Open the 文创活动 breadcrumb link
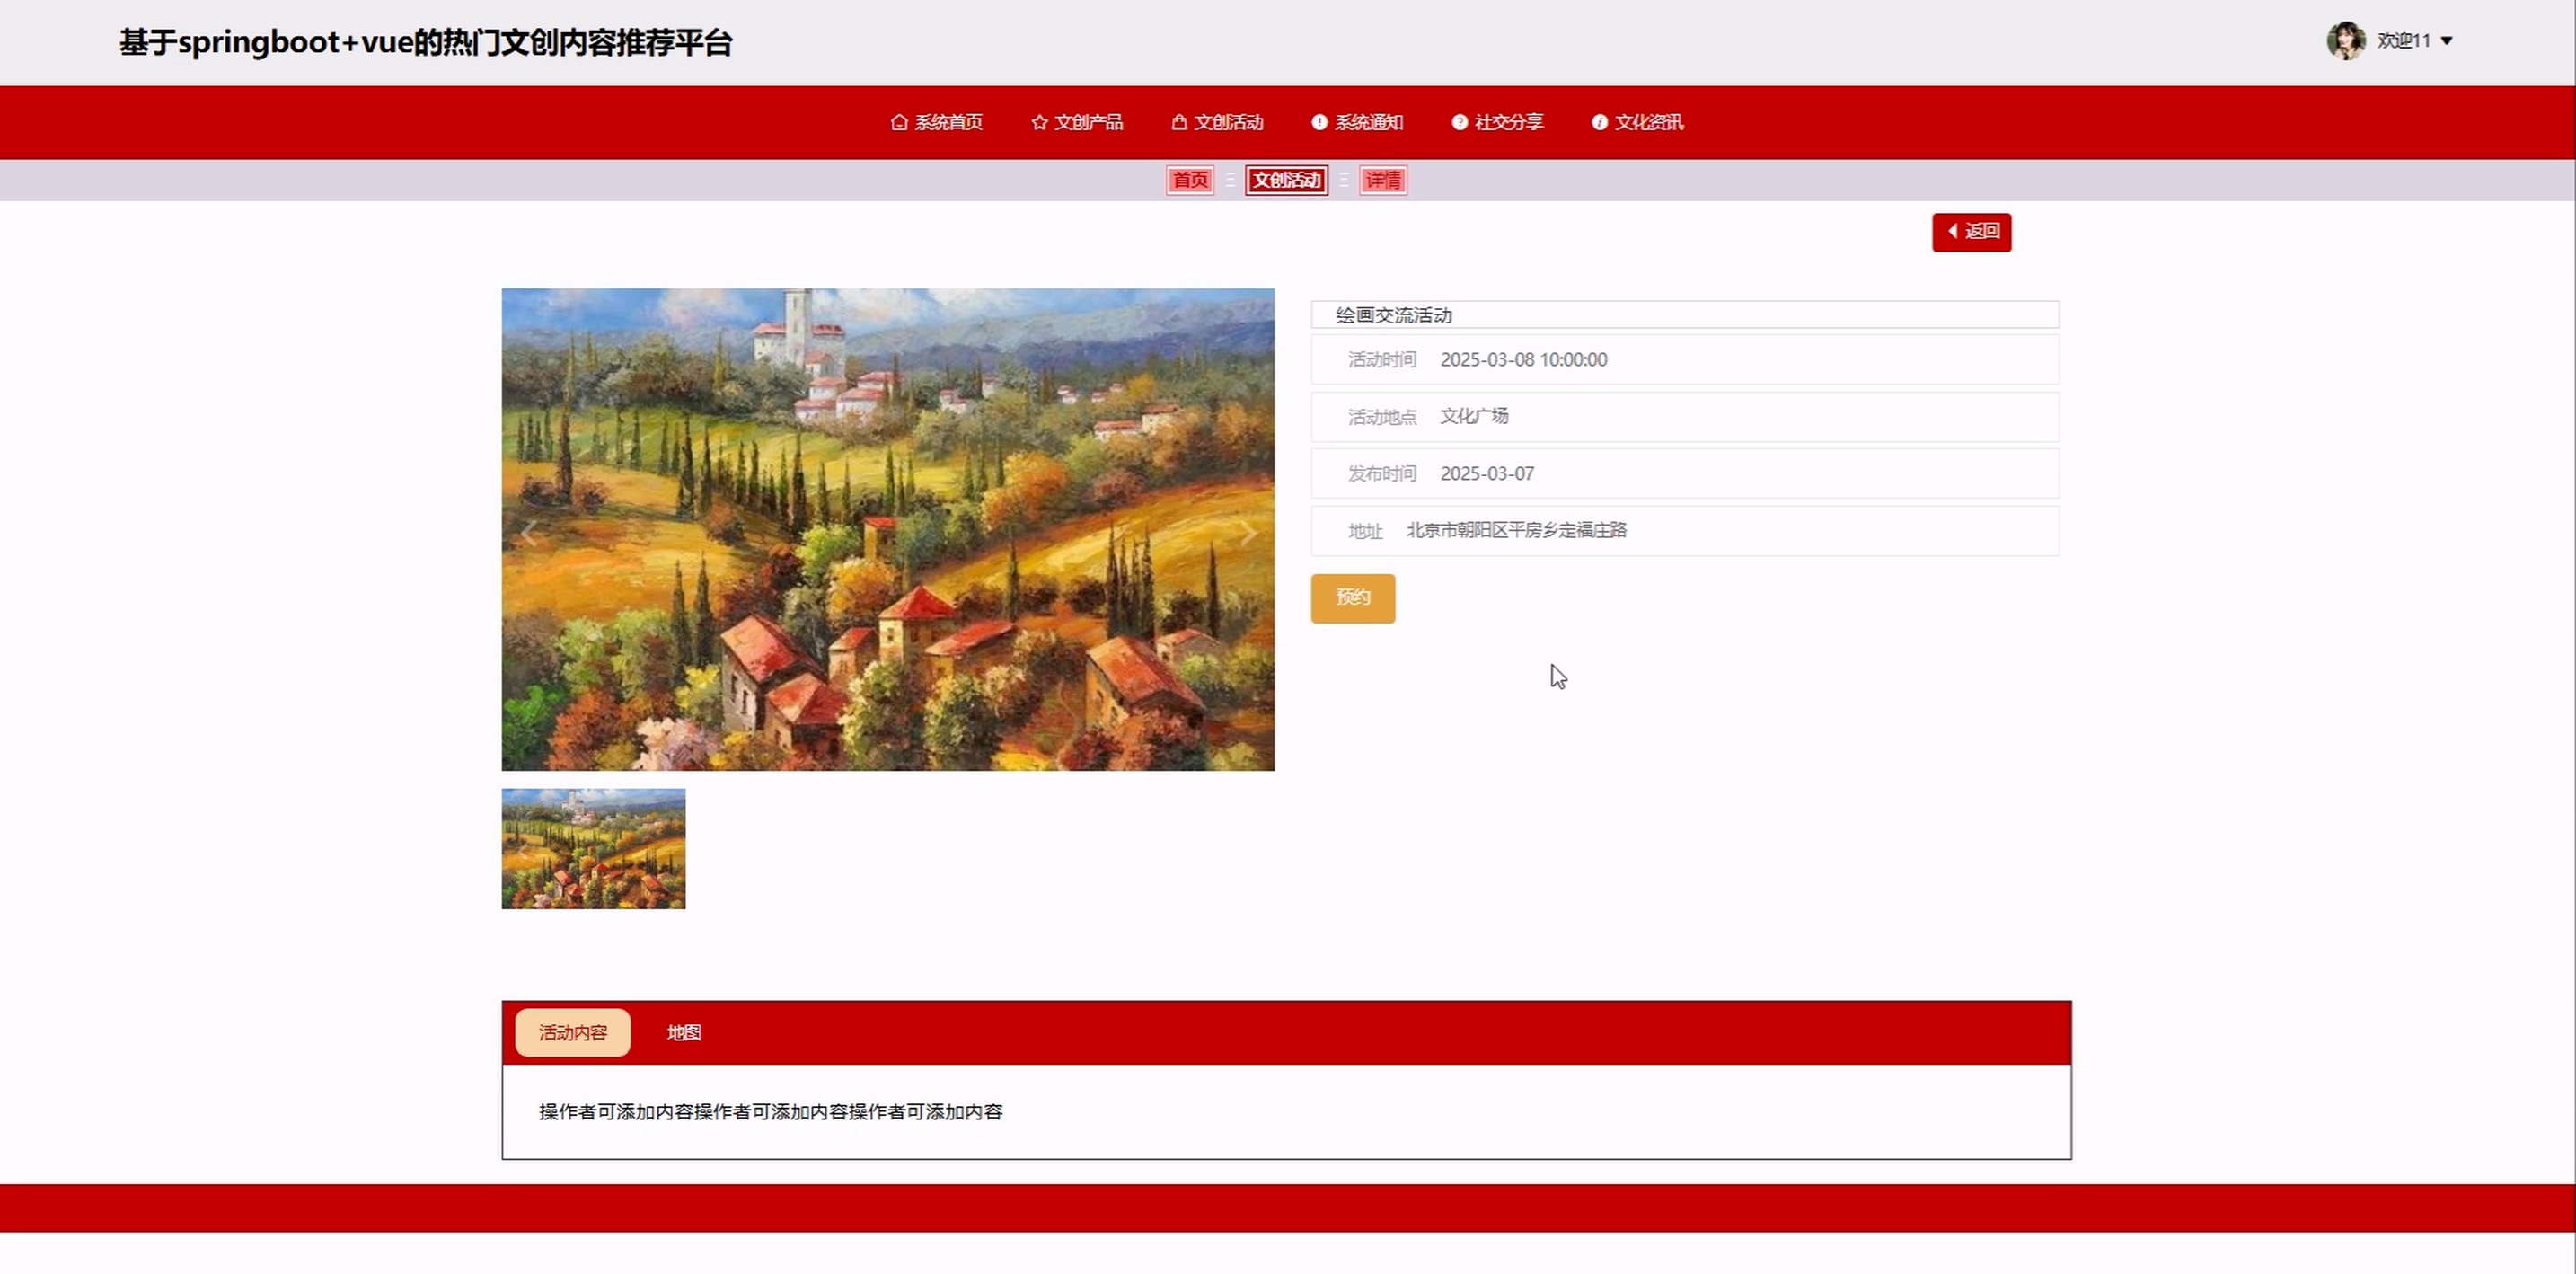Screen dimensions: 2576x1274 (1286, 180)
